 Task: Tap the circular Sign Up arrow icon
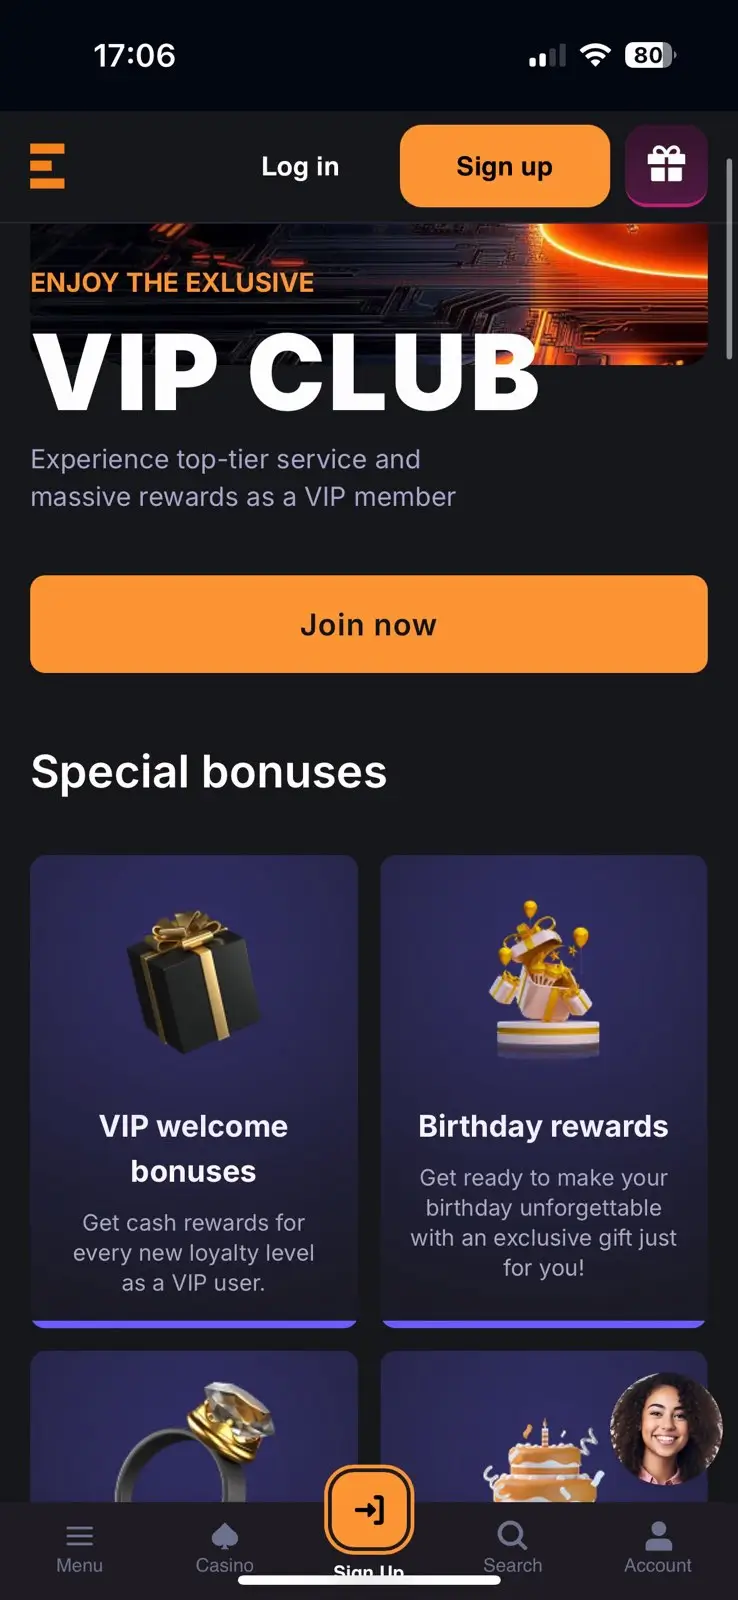[x=369, y=1510]
